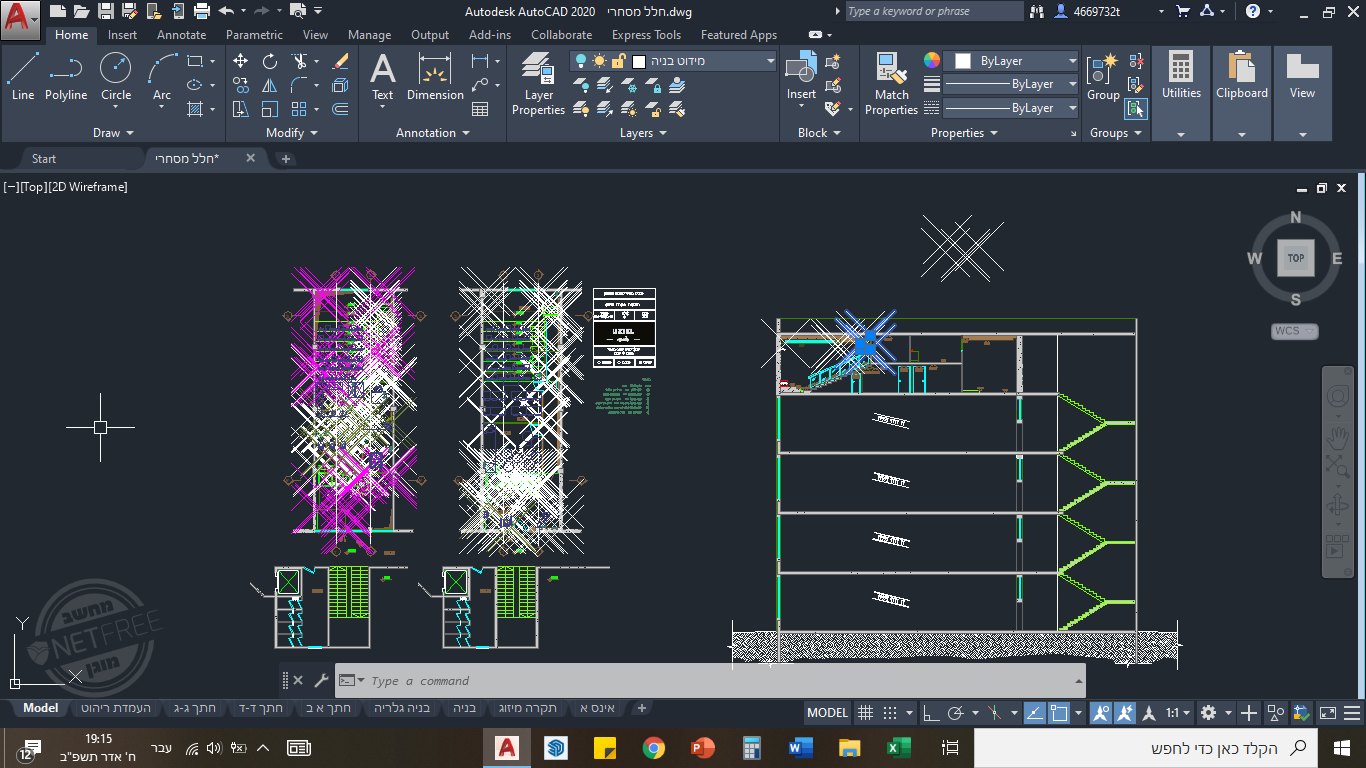
Task: Toggle Ortho mode in status bar
Action: click(930, 713)
